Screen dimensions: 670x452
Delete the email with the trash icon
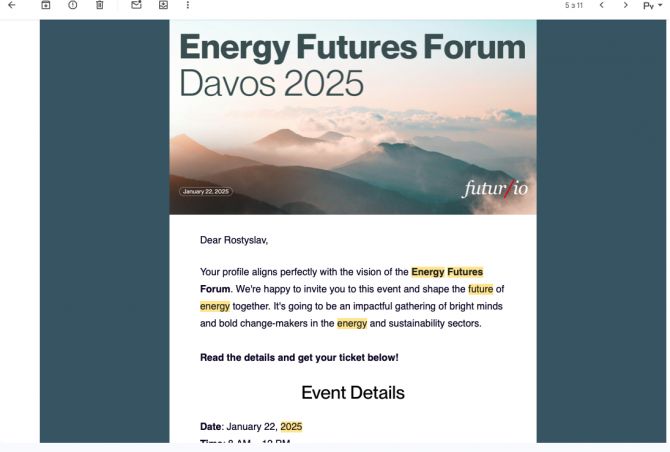pyautogui.click(x=100, y=5)
